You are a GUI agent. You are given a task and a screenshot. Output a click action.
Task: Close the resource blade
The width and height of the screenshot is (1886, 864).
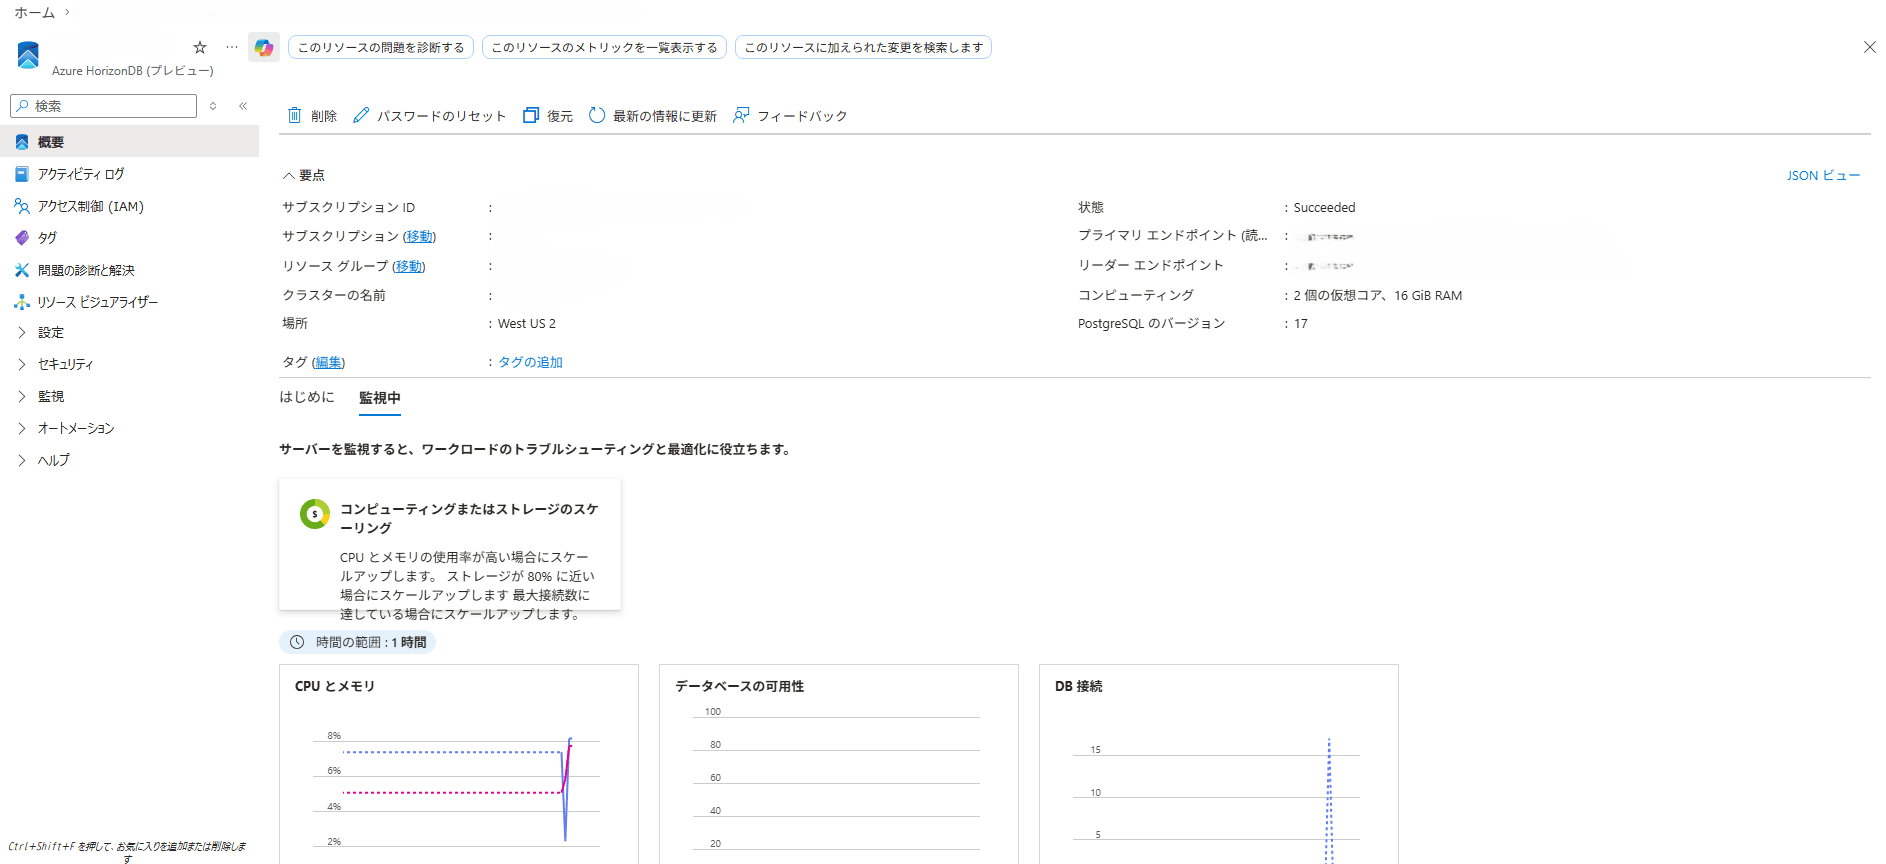[1869, 47]
